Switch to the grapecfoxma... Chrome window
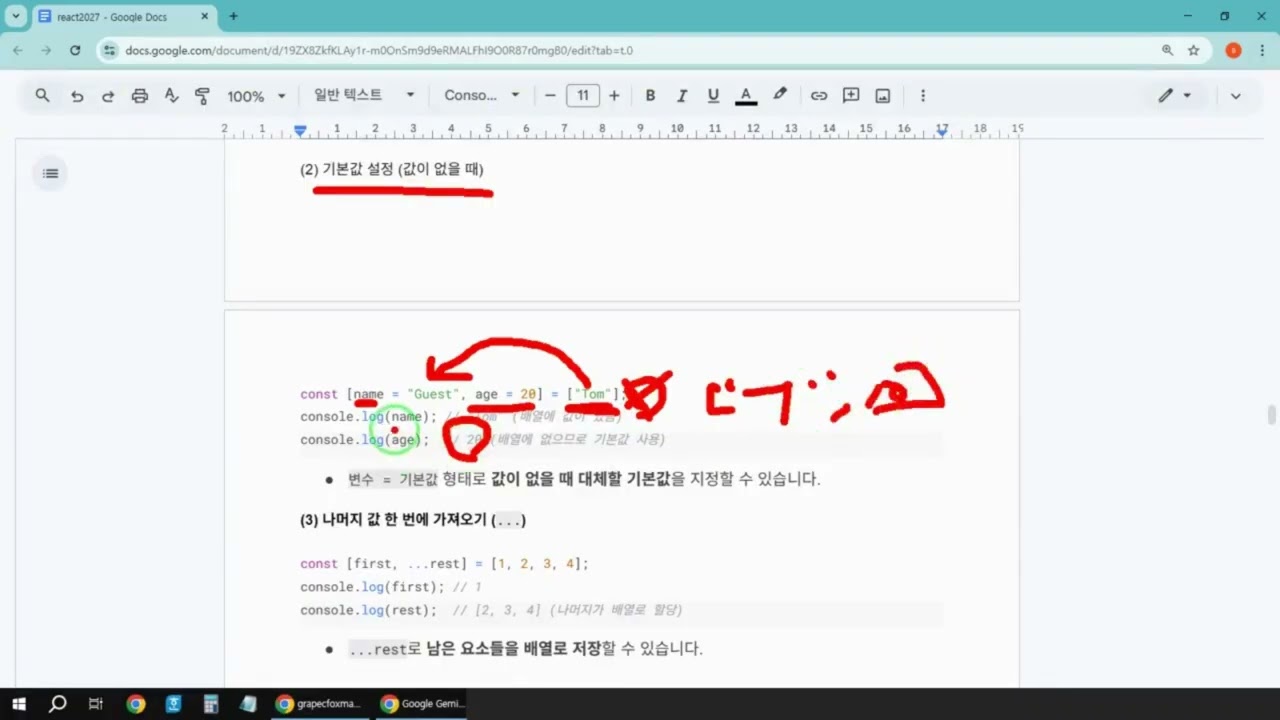 pyautogui.click(x=318, y=704)
